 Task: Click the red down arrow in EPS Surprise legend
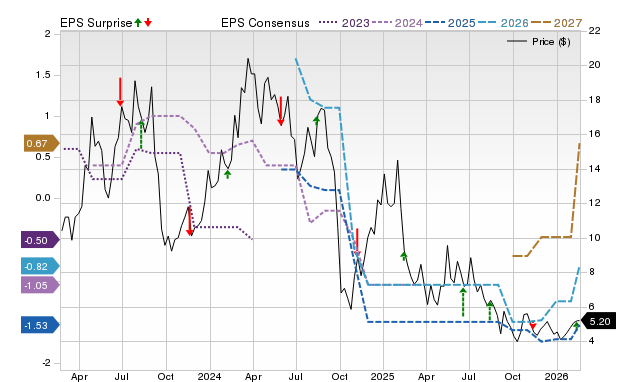coord(148,23)
